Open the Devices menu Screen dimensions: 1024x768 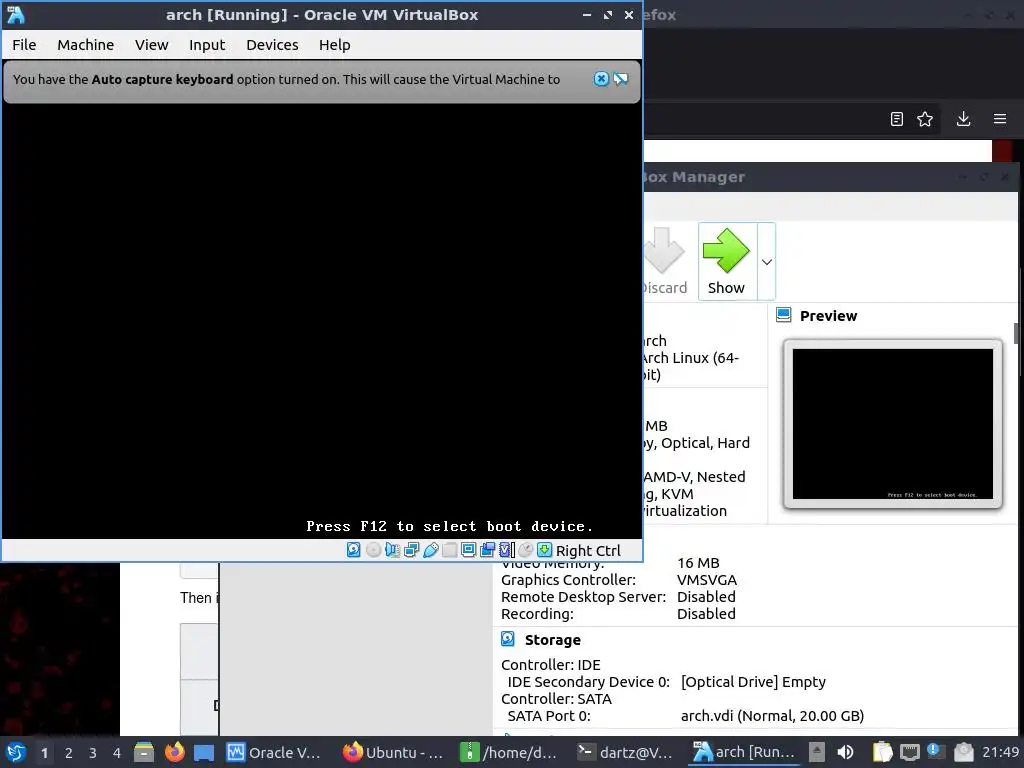272,45
